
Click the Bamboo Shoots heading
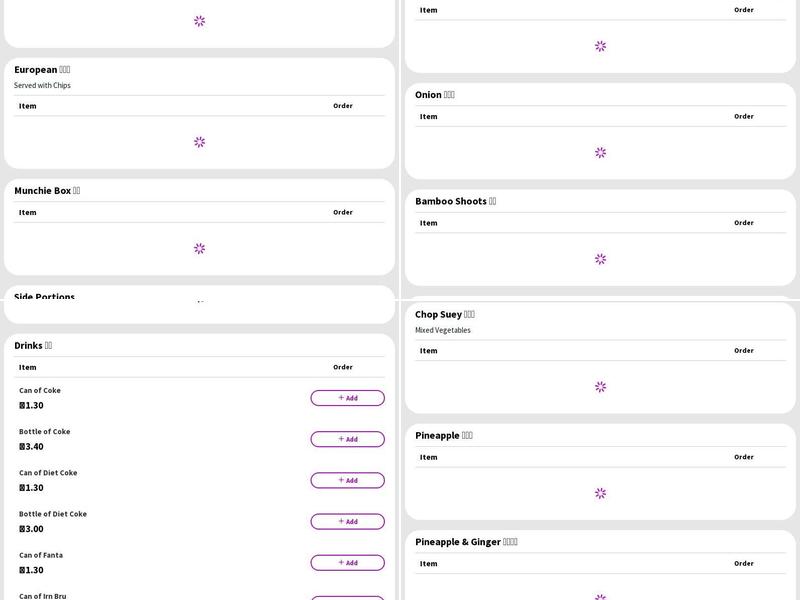(455, 201)
